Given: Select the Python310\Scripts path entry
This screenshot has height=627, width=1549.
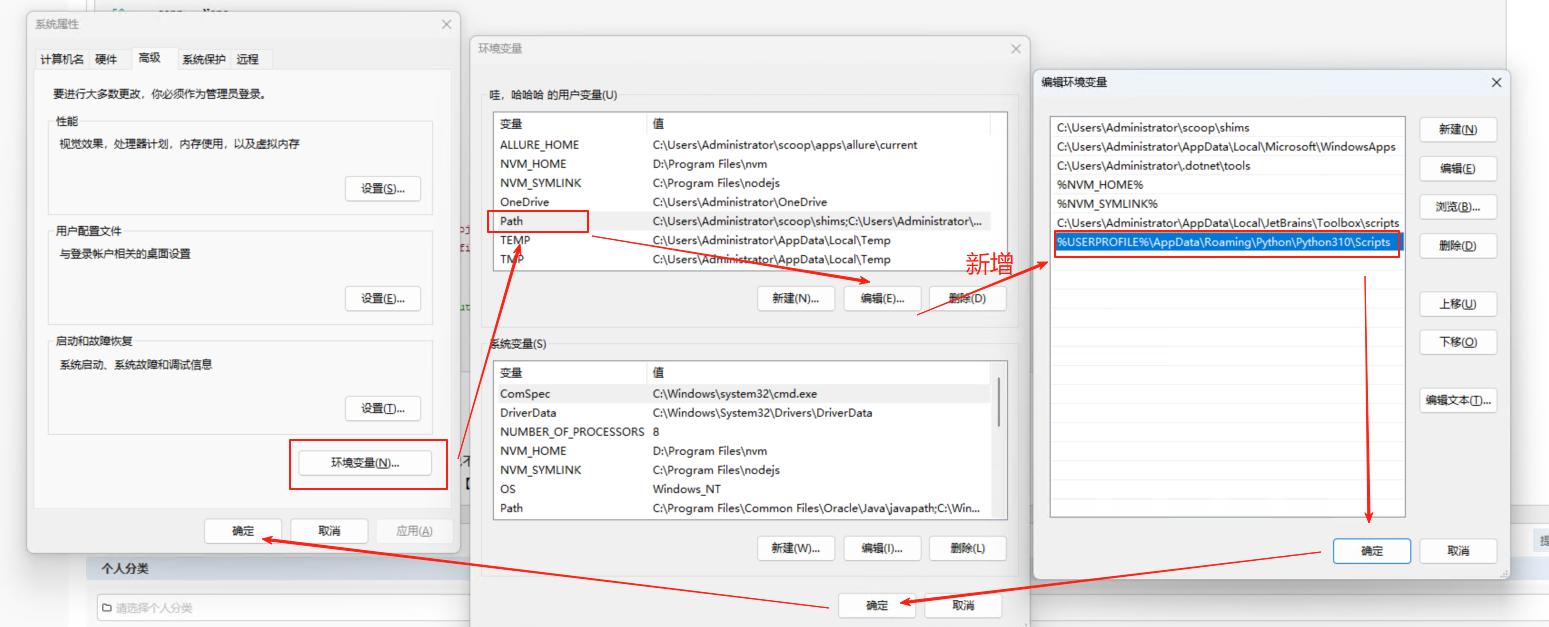Looking at the screenshot, I should 1228,243.
